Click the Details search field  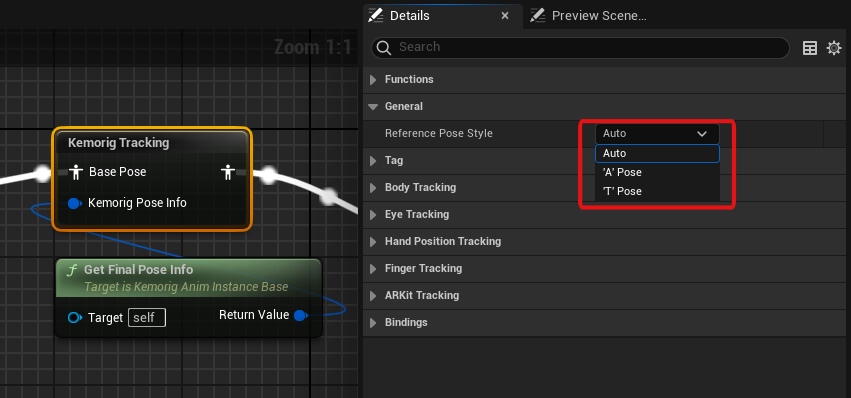(580, 48)
